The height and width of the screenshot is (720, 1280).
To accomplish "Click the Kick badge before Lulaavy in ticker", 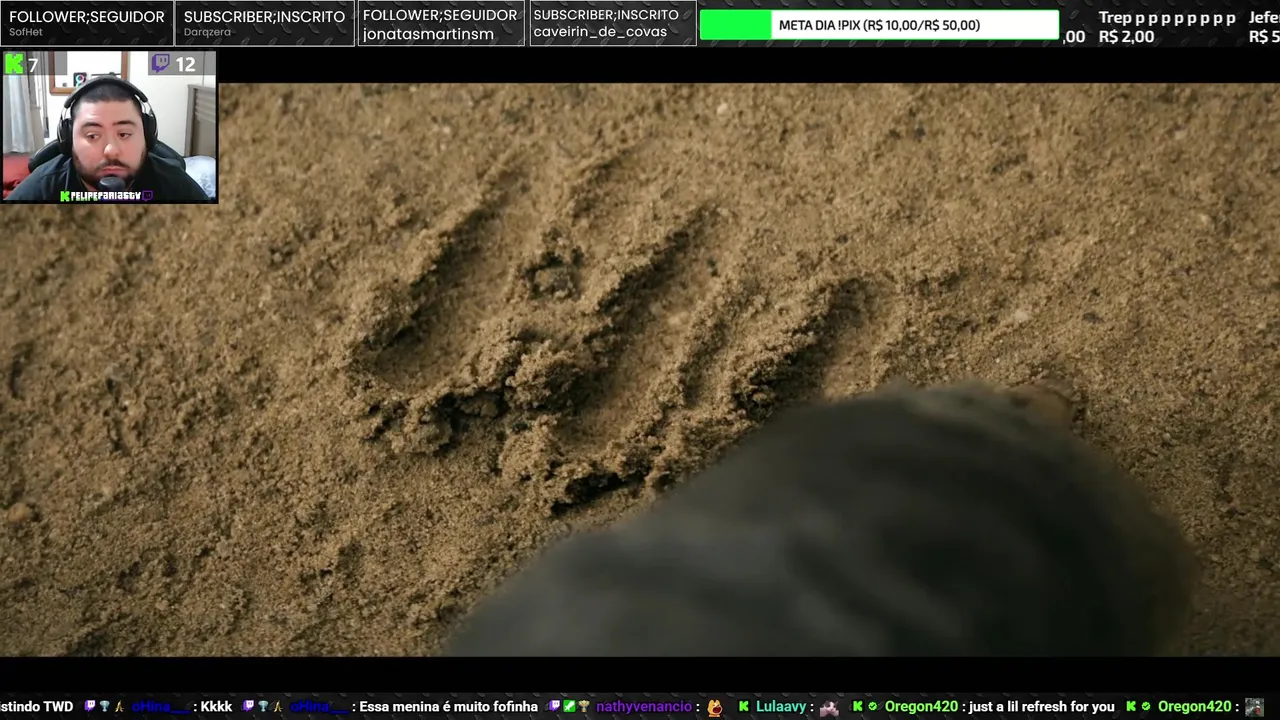I will (x=744, y=707).
